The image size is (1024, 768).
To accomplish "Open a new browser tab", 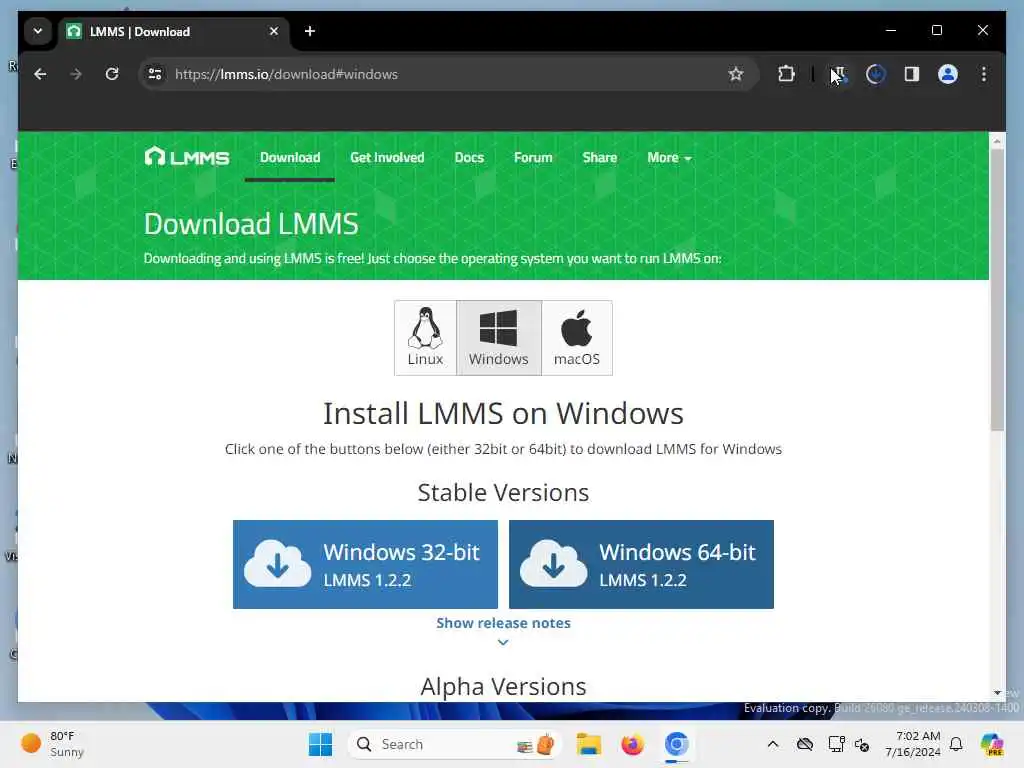I will [x=310, y=31].
